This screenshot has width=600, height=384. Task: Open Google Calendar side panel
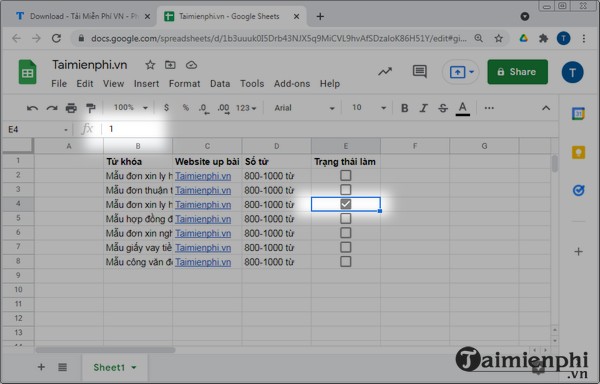pyautogui.click(x=578, y=114)
